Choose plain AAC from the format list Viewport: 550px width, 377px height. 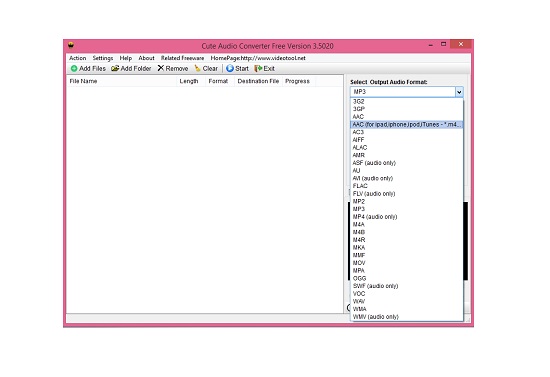(x=407, y=117)
